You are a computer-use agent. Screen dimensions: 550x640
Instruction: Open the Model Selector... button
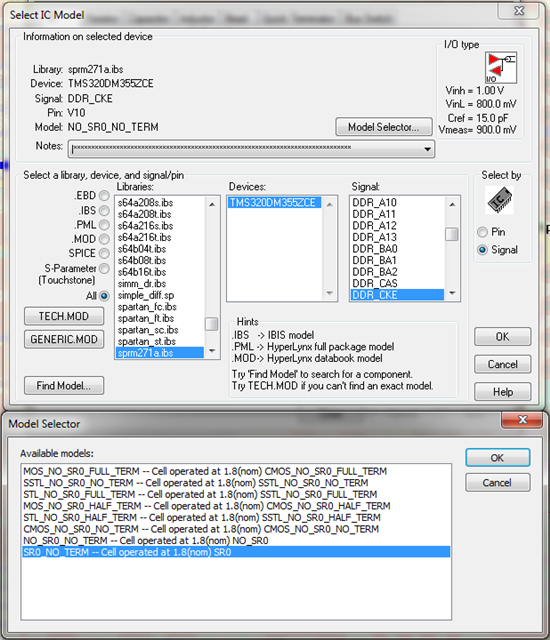[x=384, y=127]
